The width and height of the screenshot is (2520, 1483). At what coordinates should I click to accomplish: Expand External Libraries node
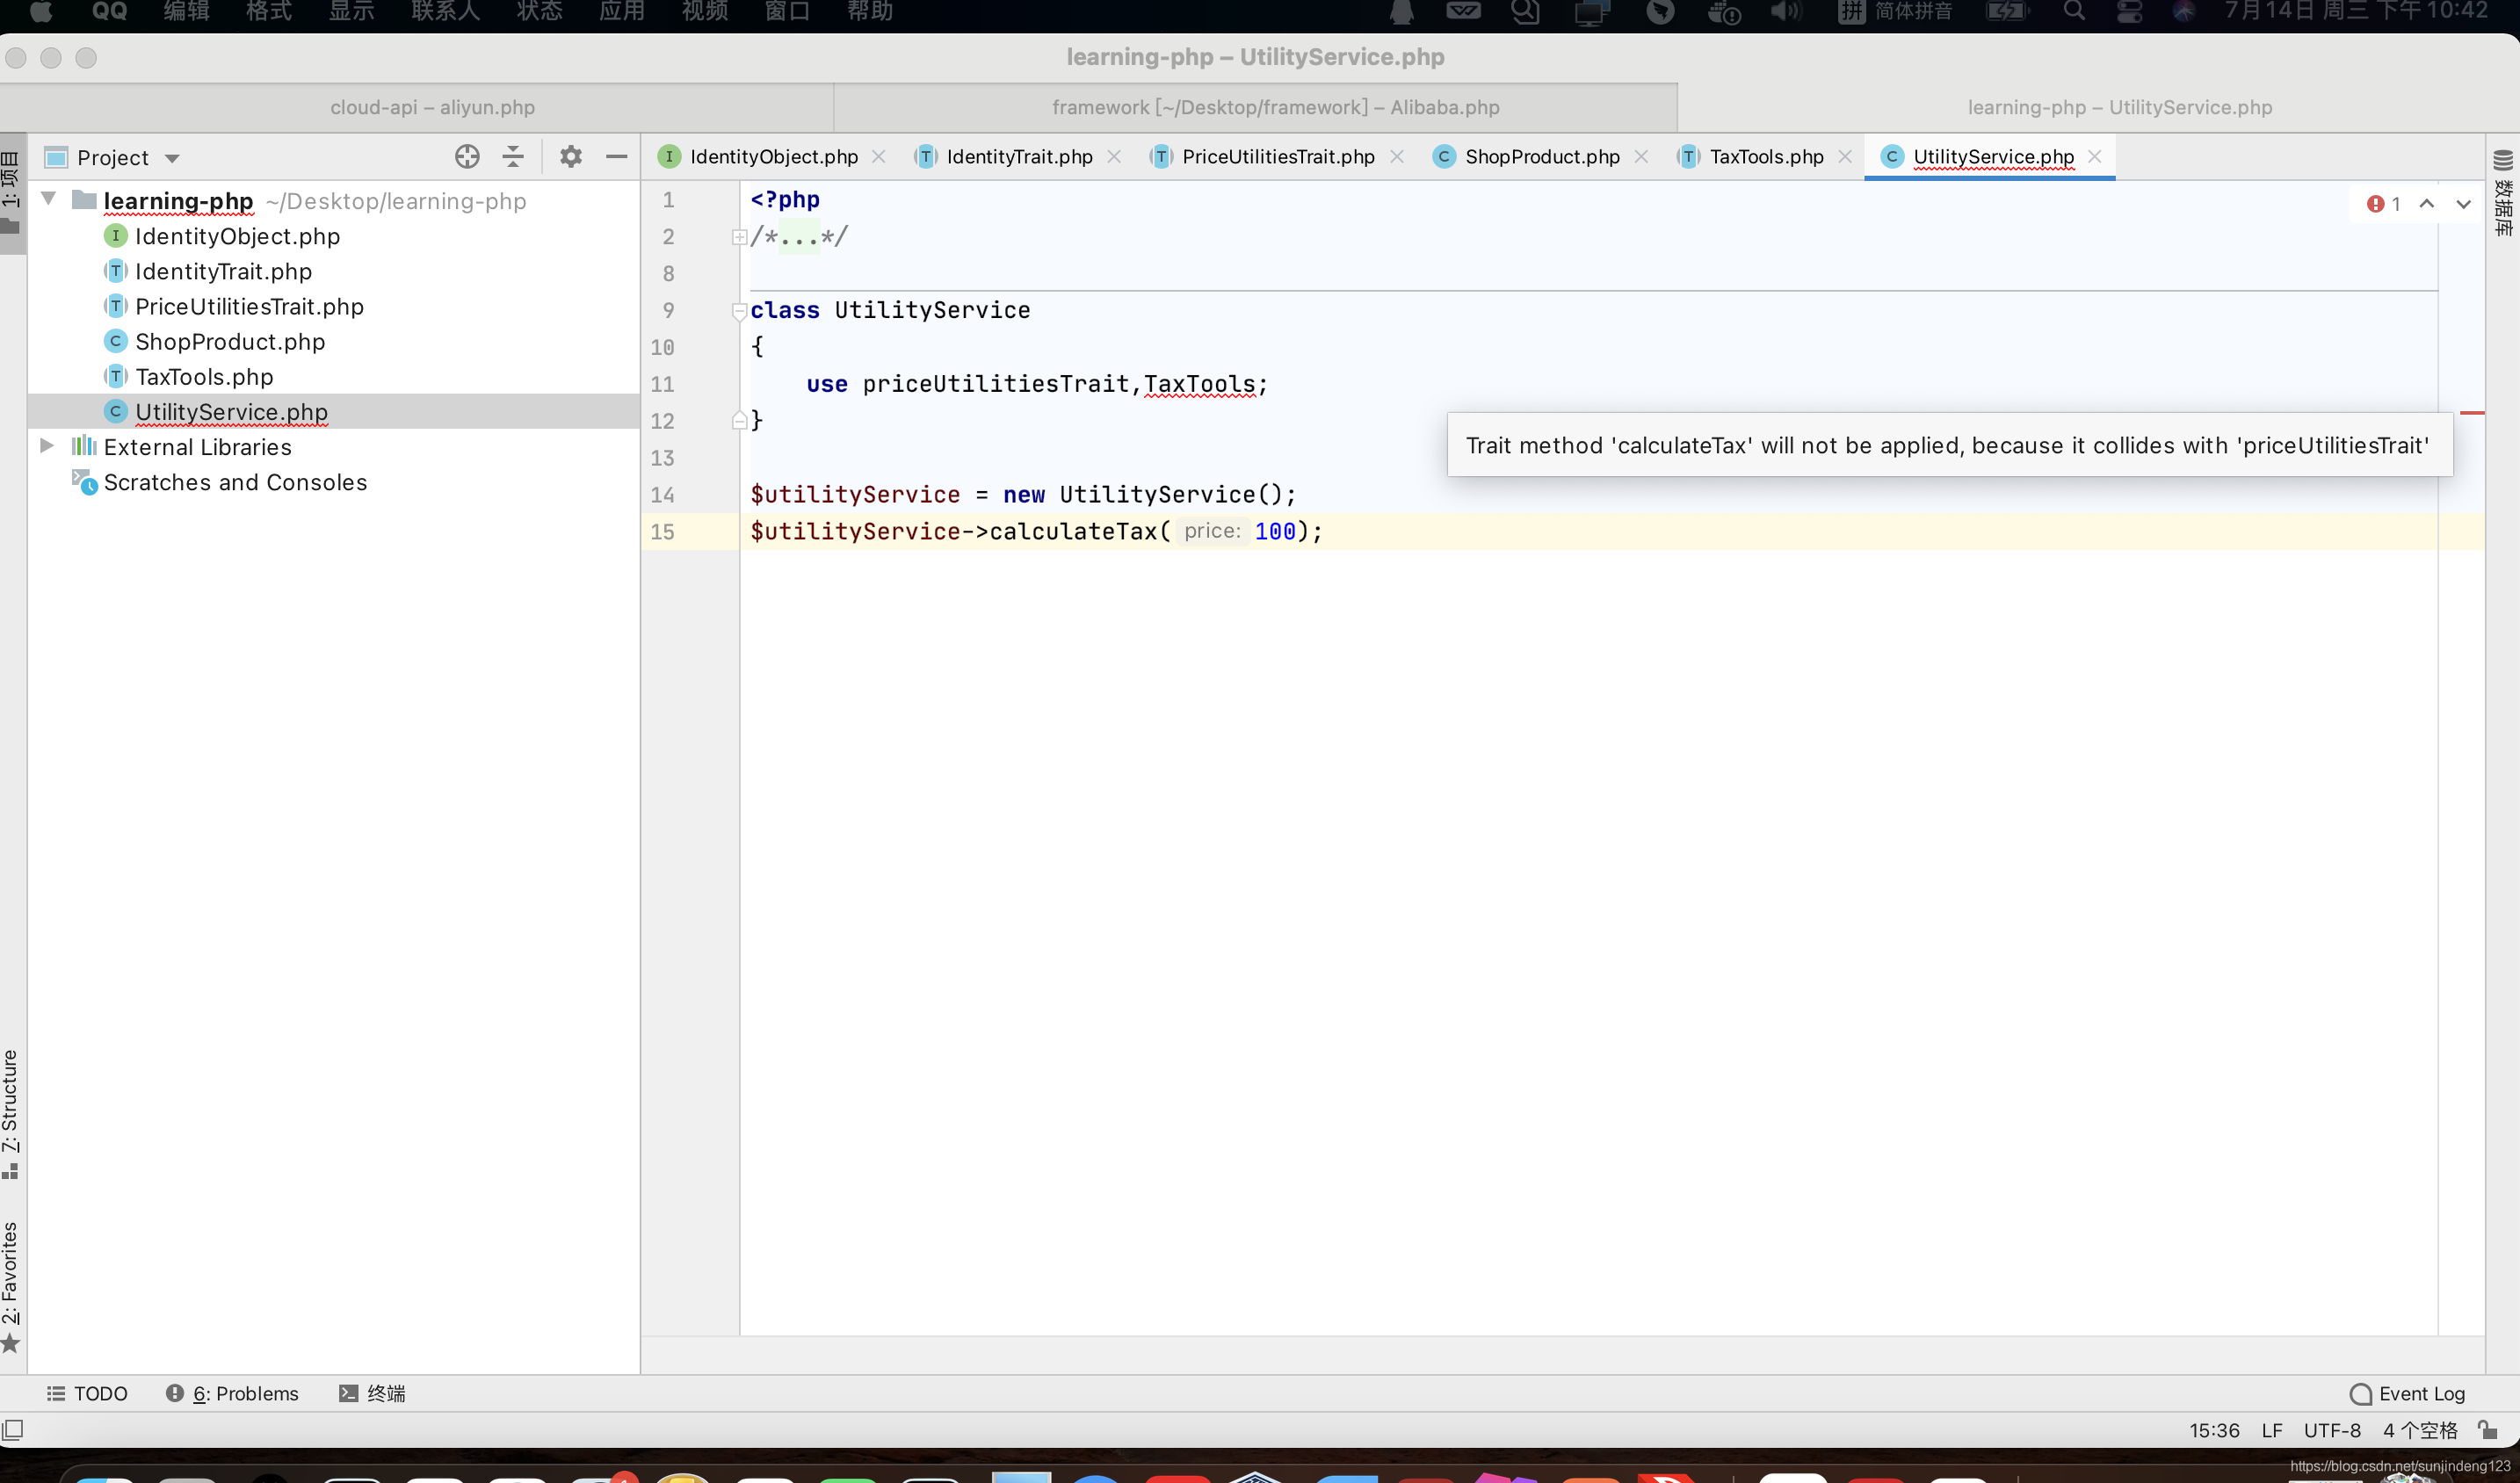[x=46, y=446]
